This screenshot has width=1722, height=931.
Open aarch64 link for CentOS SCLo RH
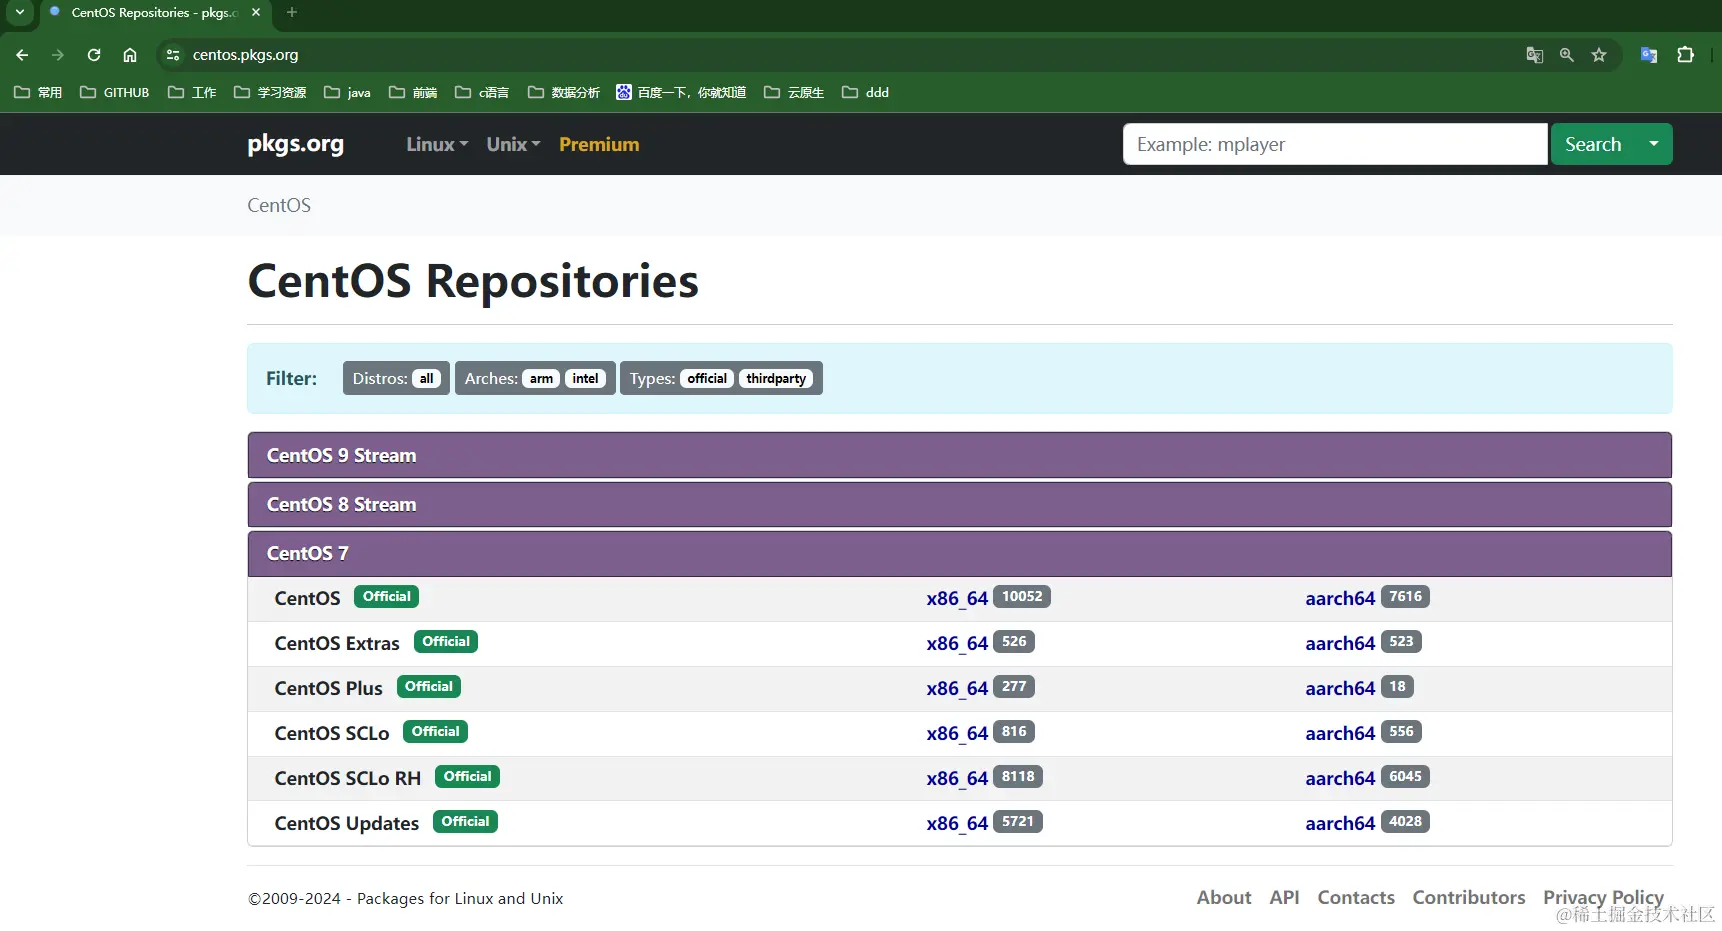1340,778
